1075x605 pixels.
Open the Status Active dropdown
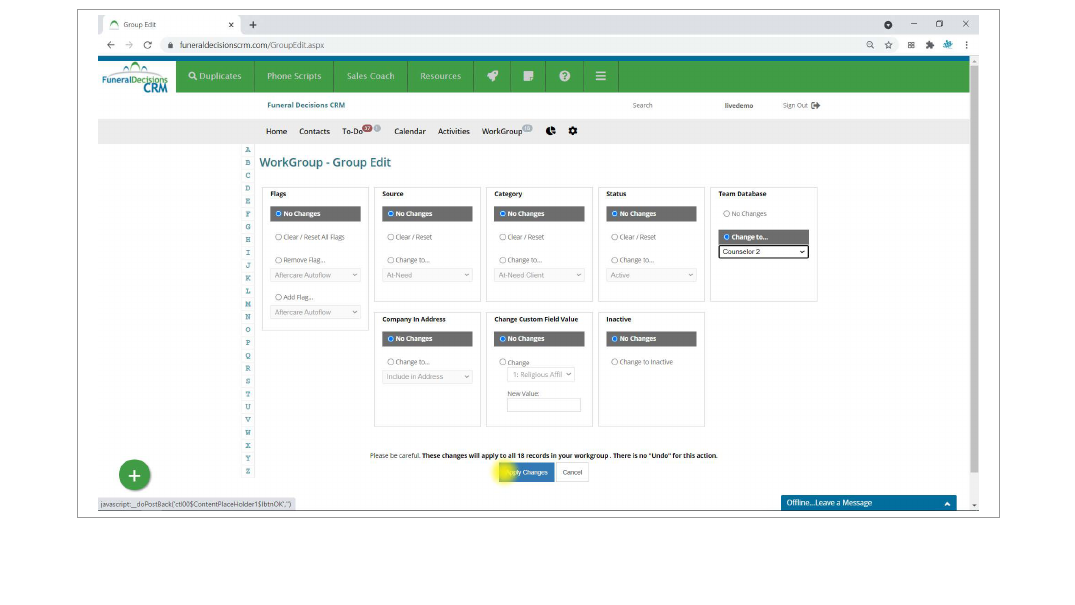[x=651, y=275]
